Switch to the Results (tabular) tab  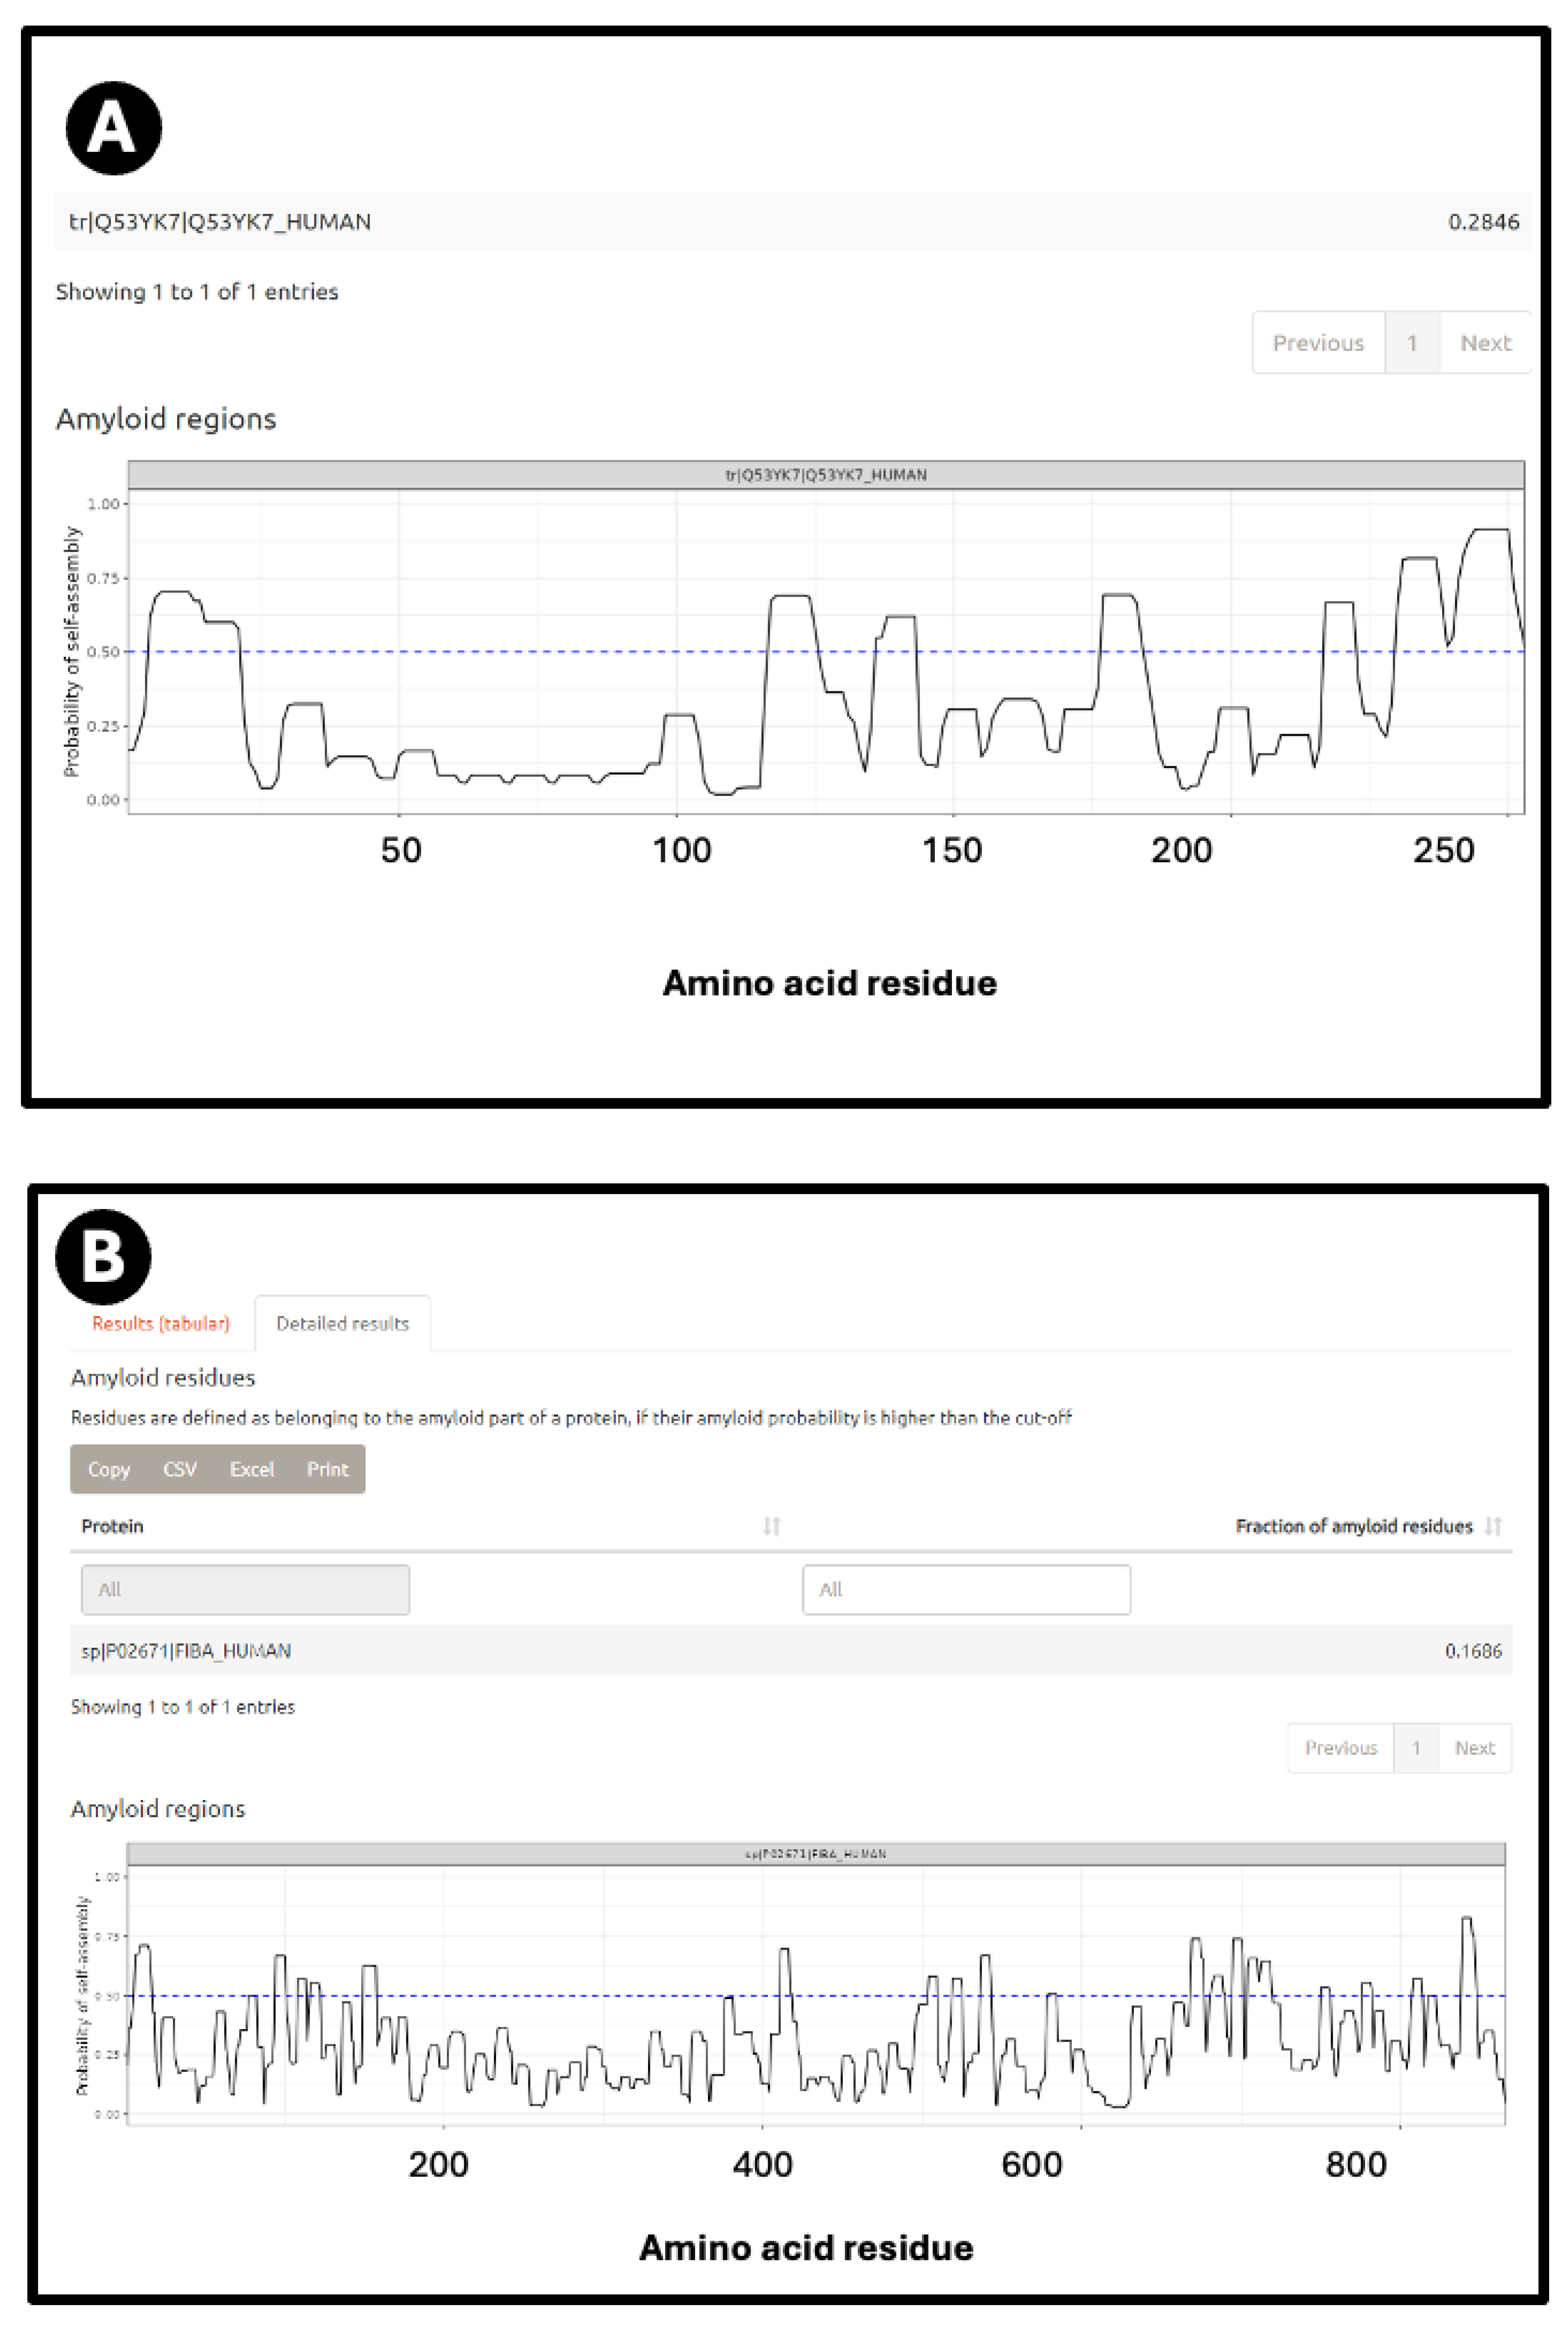pos(160,1323)
